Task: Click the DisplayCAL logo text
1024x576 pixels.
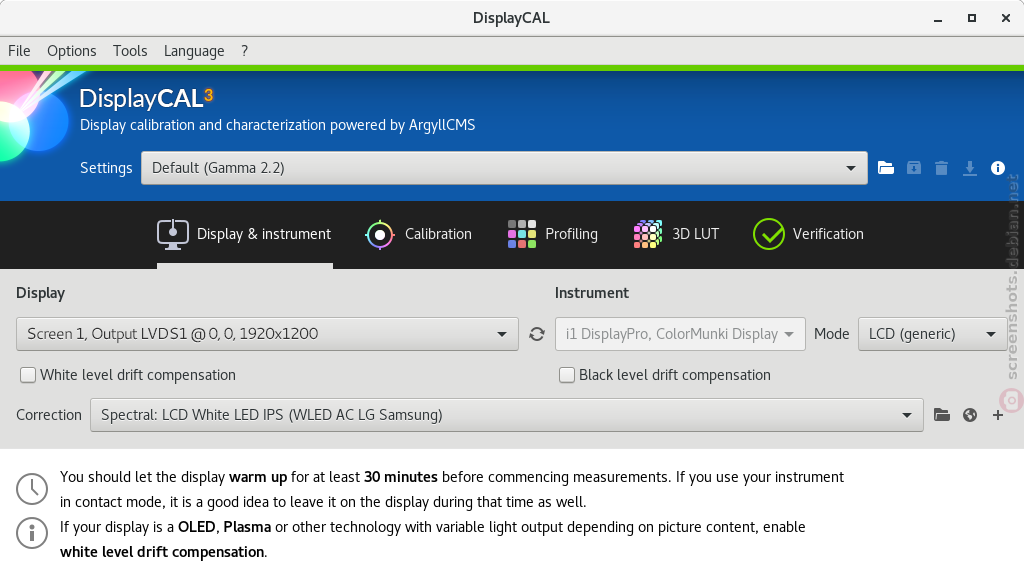Action: 146,99
